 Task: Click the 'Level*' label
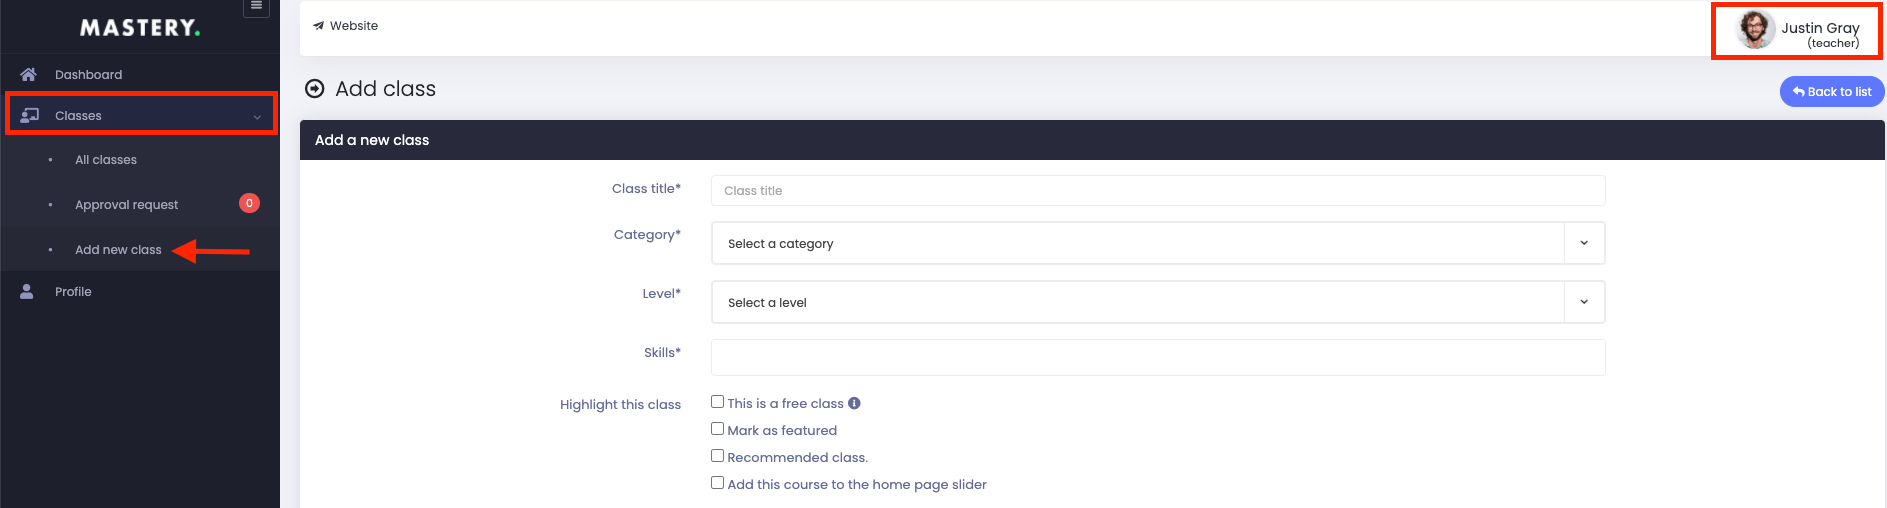[661, 293]
